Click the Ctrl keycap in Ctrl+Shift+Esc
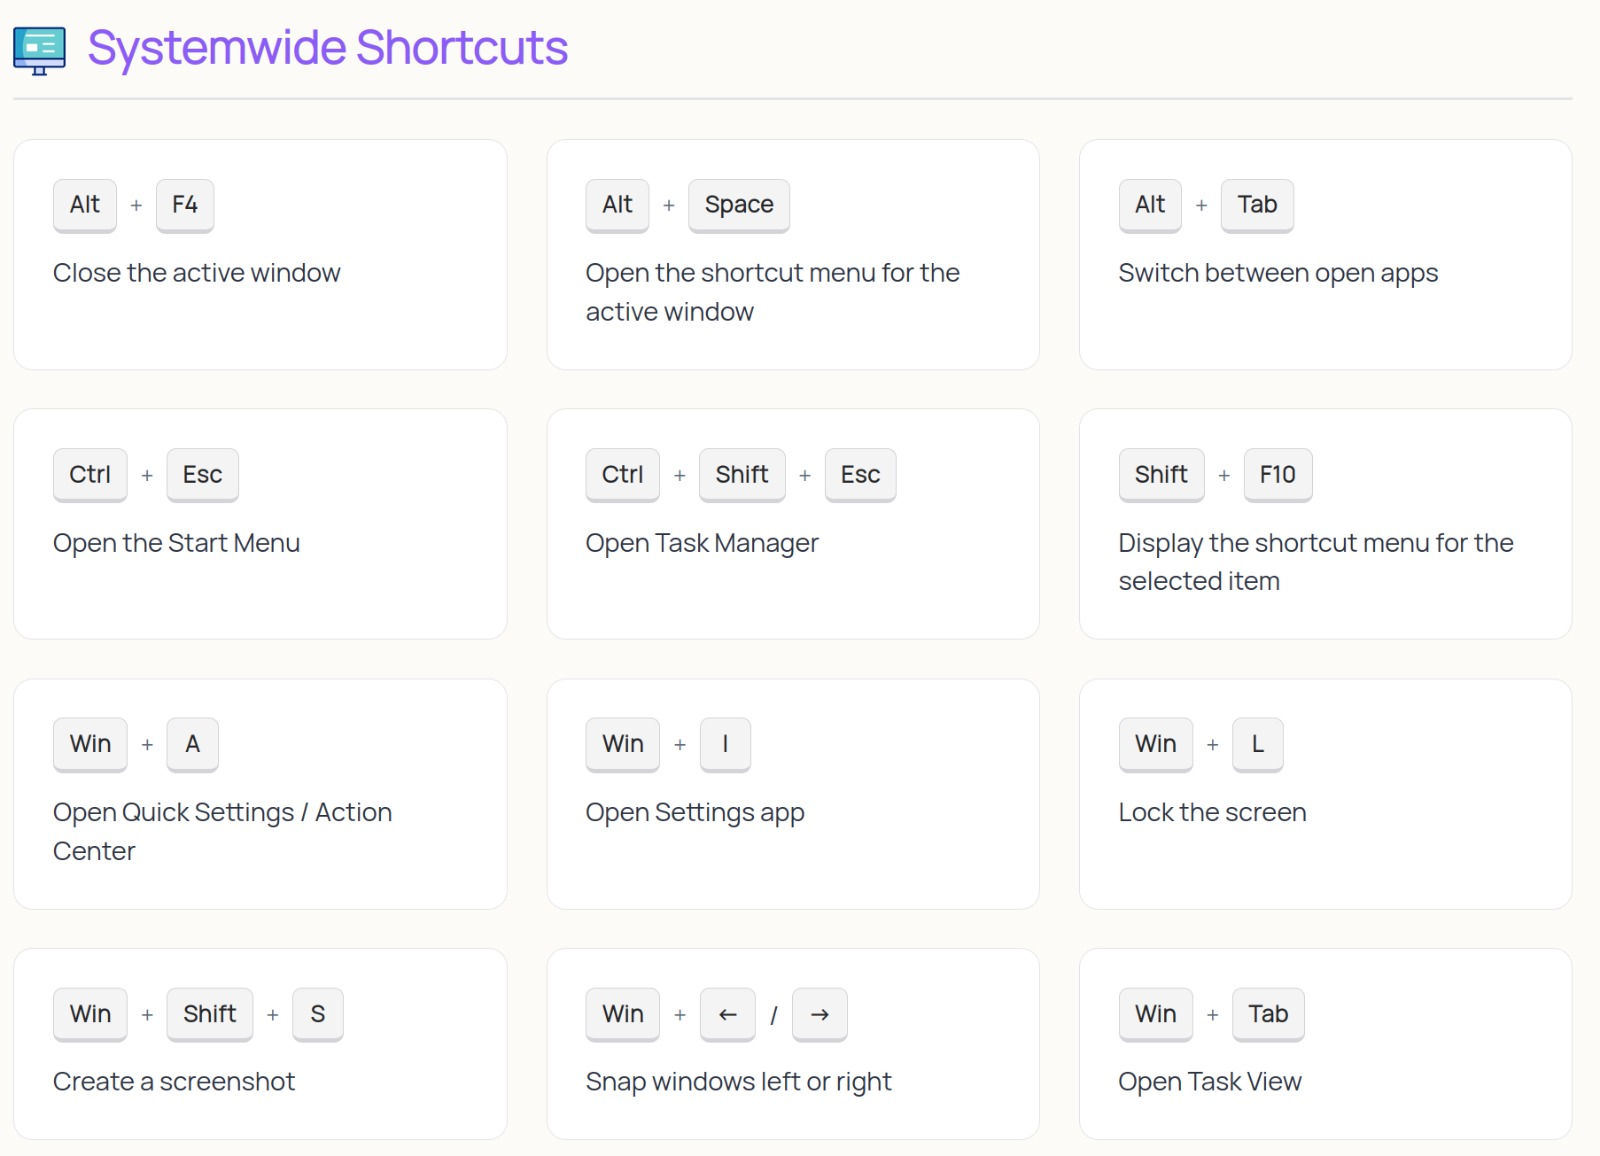Screen dimensions: 1600x1156 coord(621,474)
